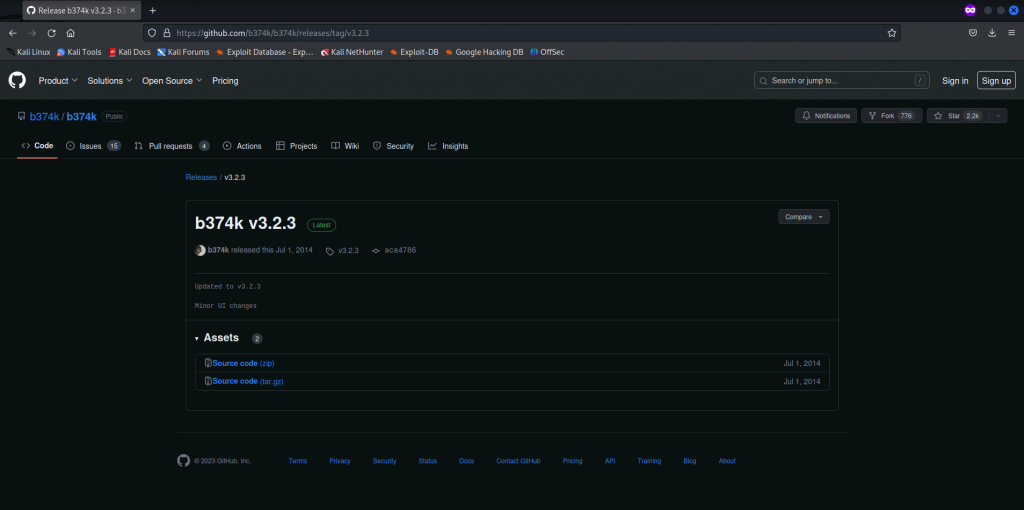
Task: Click the footer Training link
Action: click(649, 461)
